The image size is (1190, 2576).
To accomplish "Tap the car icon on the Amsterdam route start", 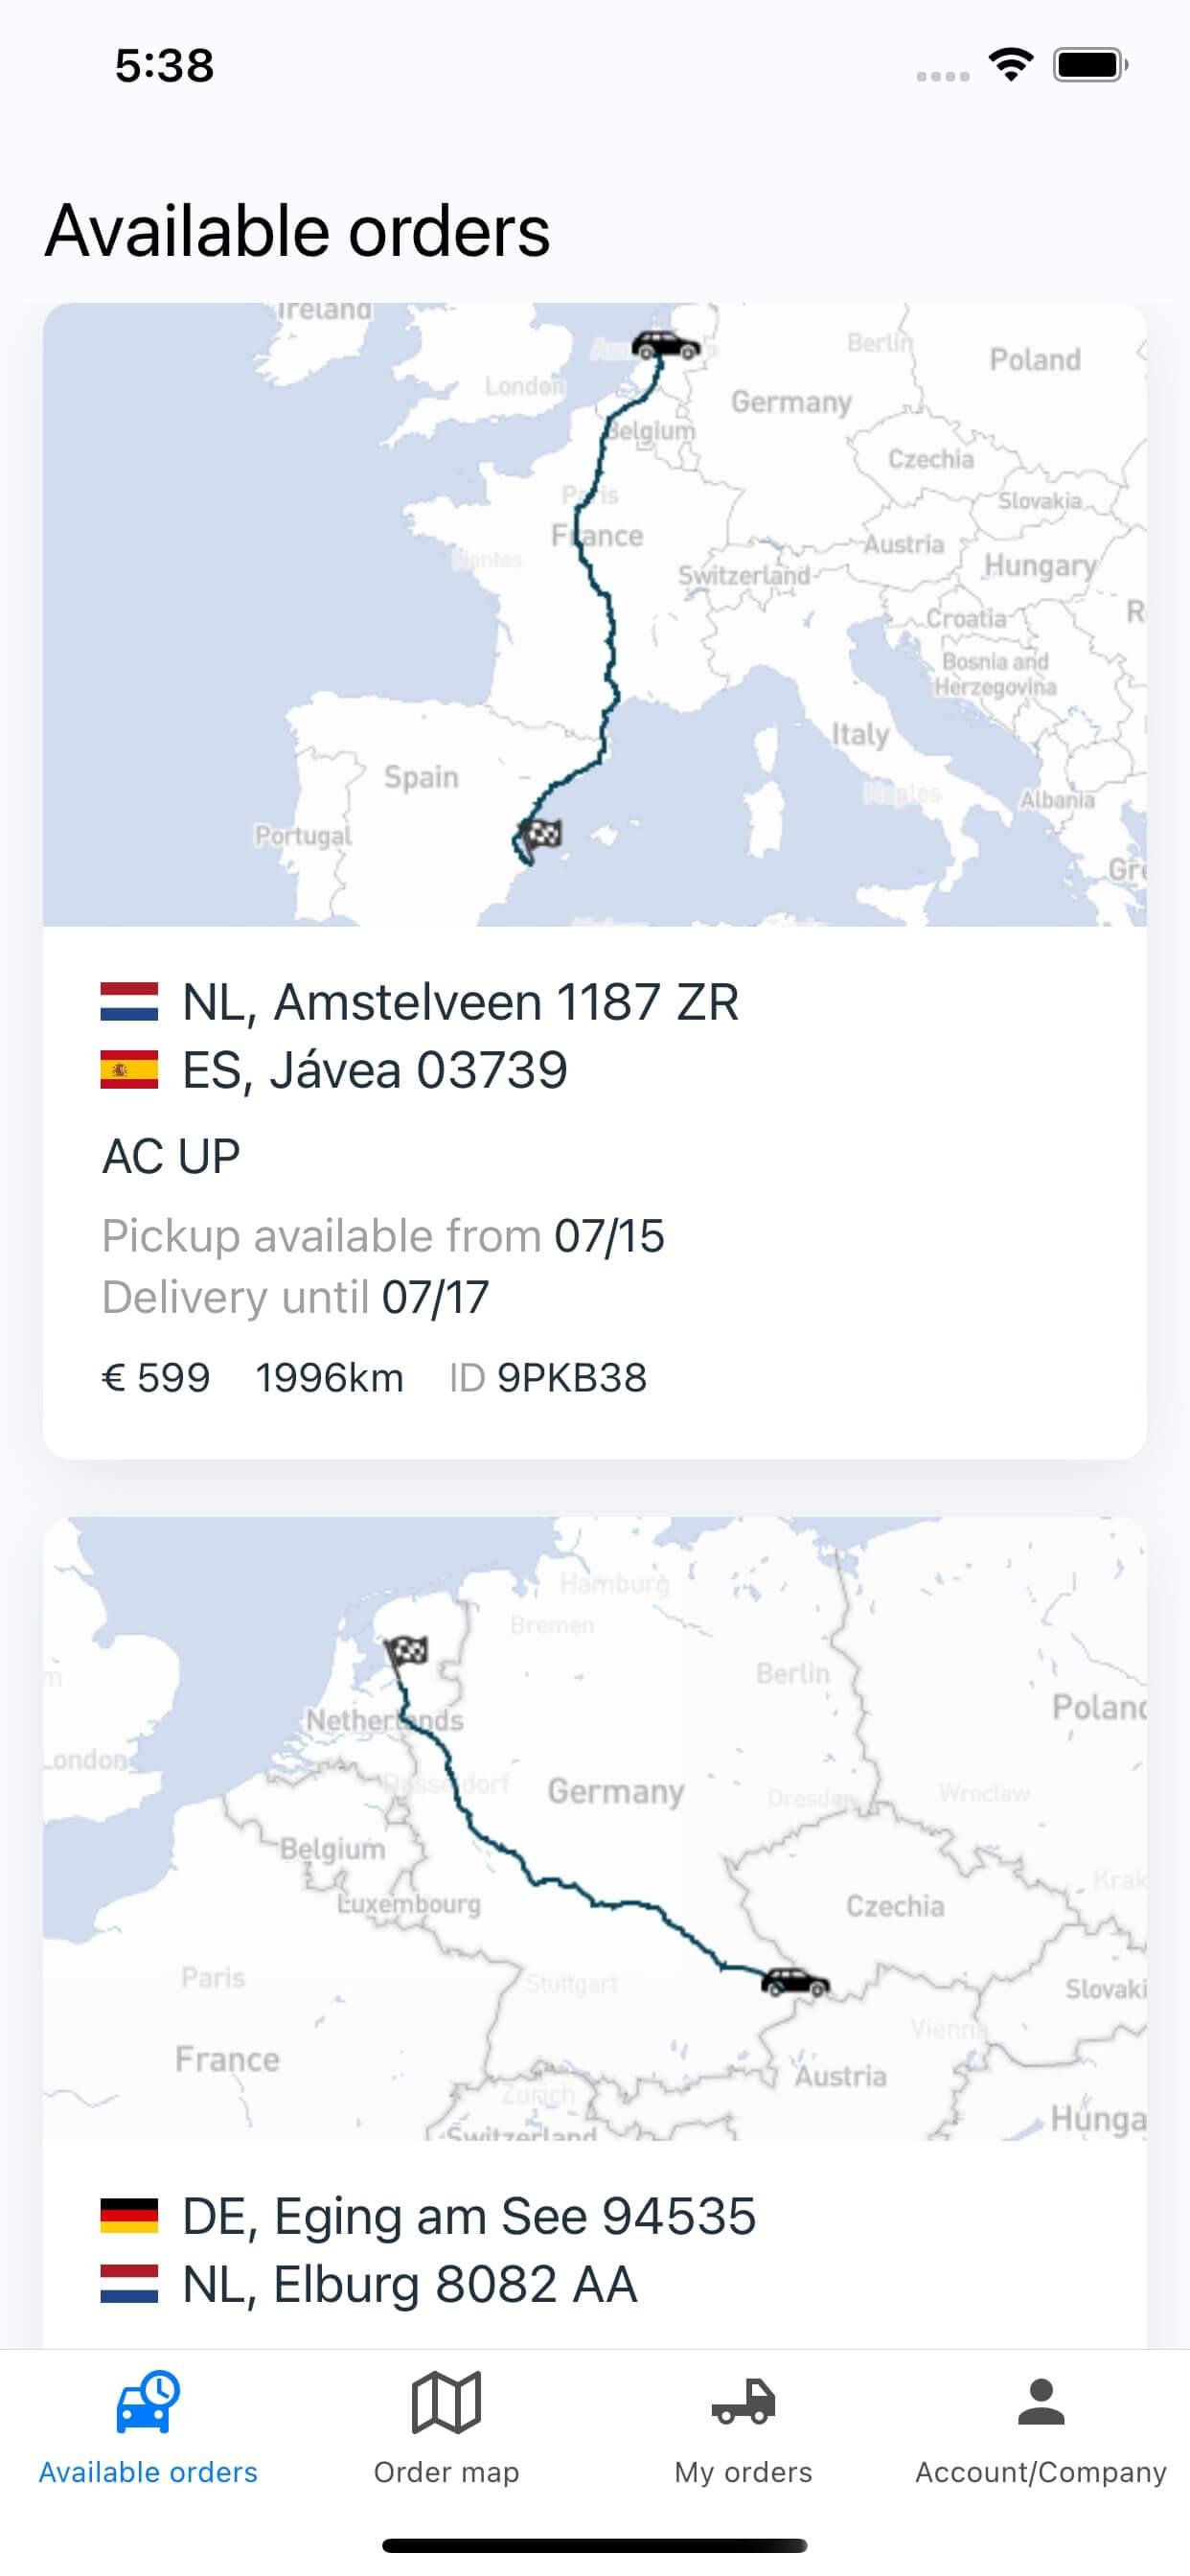I will pyautogui.click(x=665, y=346).
